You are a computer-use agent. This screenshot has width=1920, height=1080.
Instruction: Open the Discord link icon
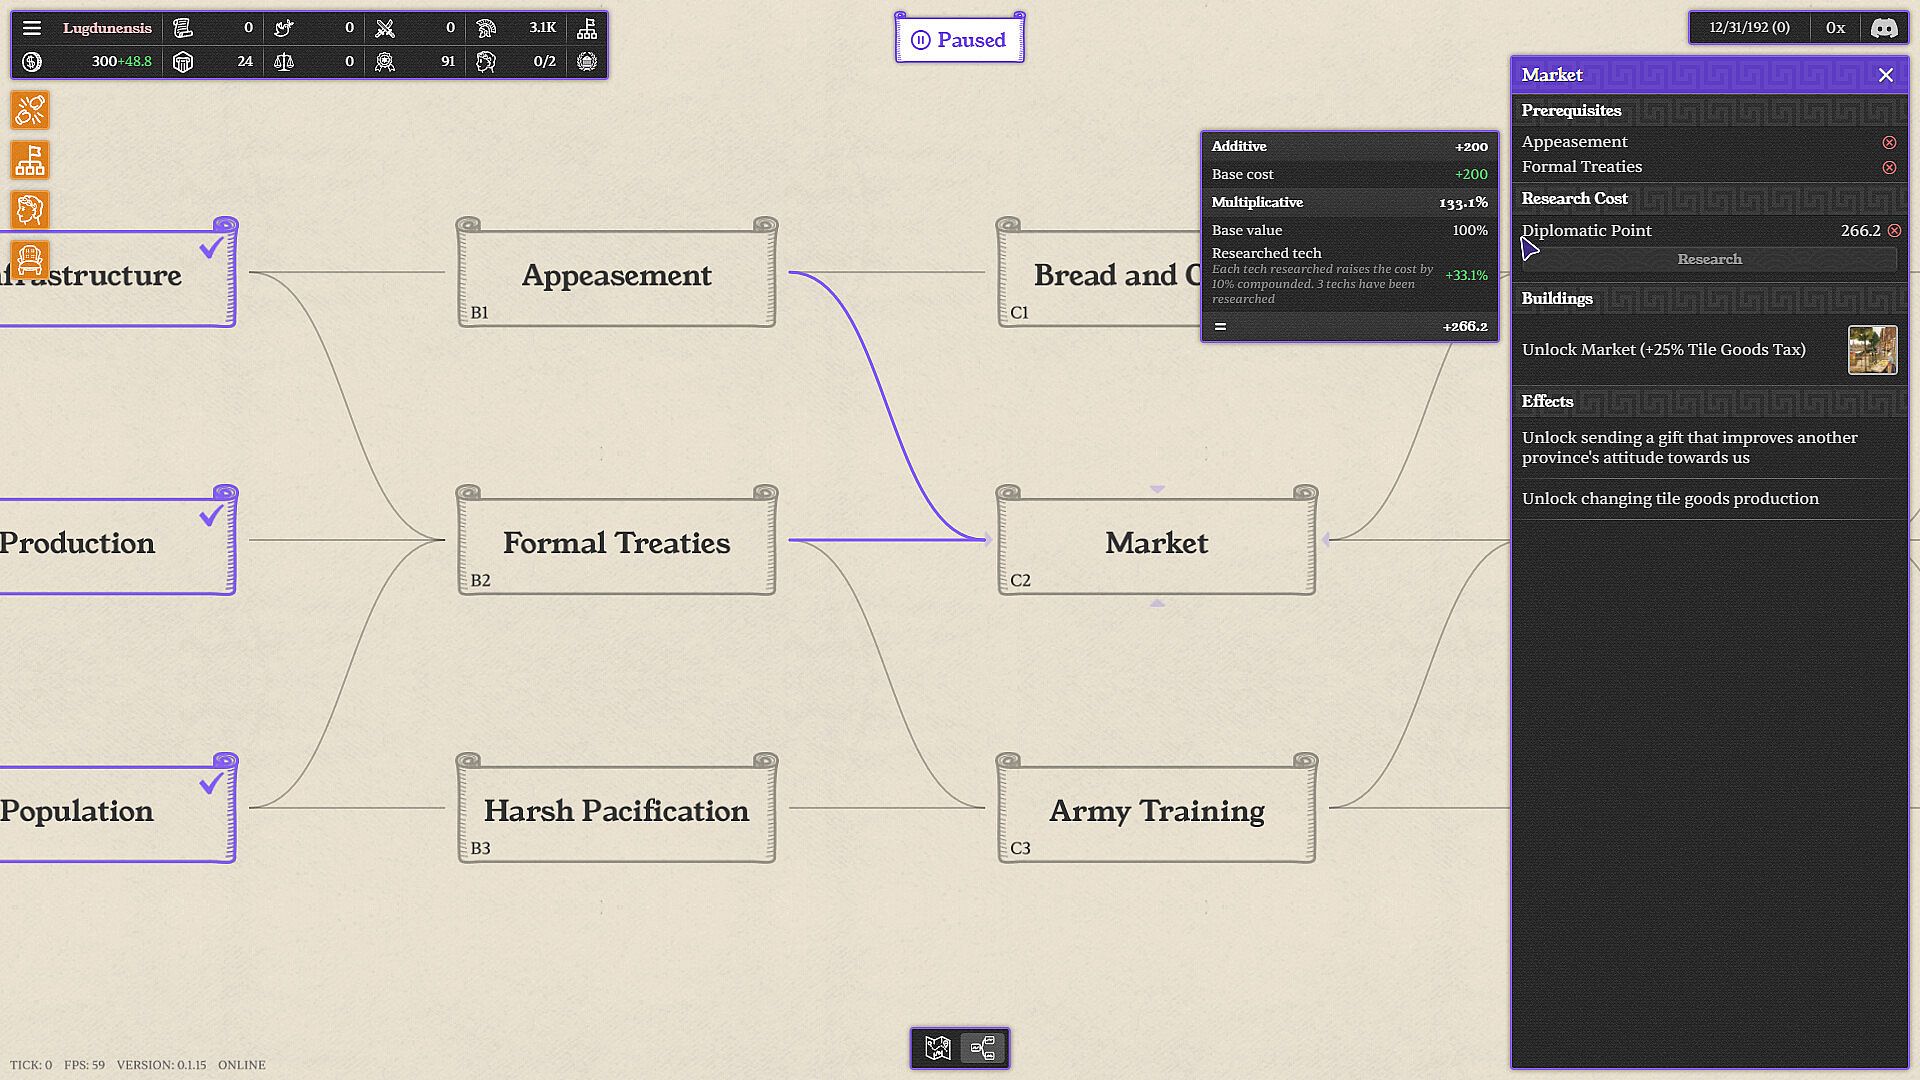coord(1884,28)
